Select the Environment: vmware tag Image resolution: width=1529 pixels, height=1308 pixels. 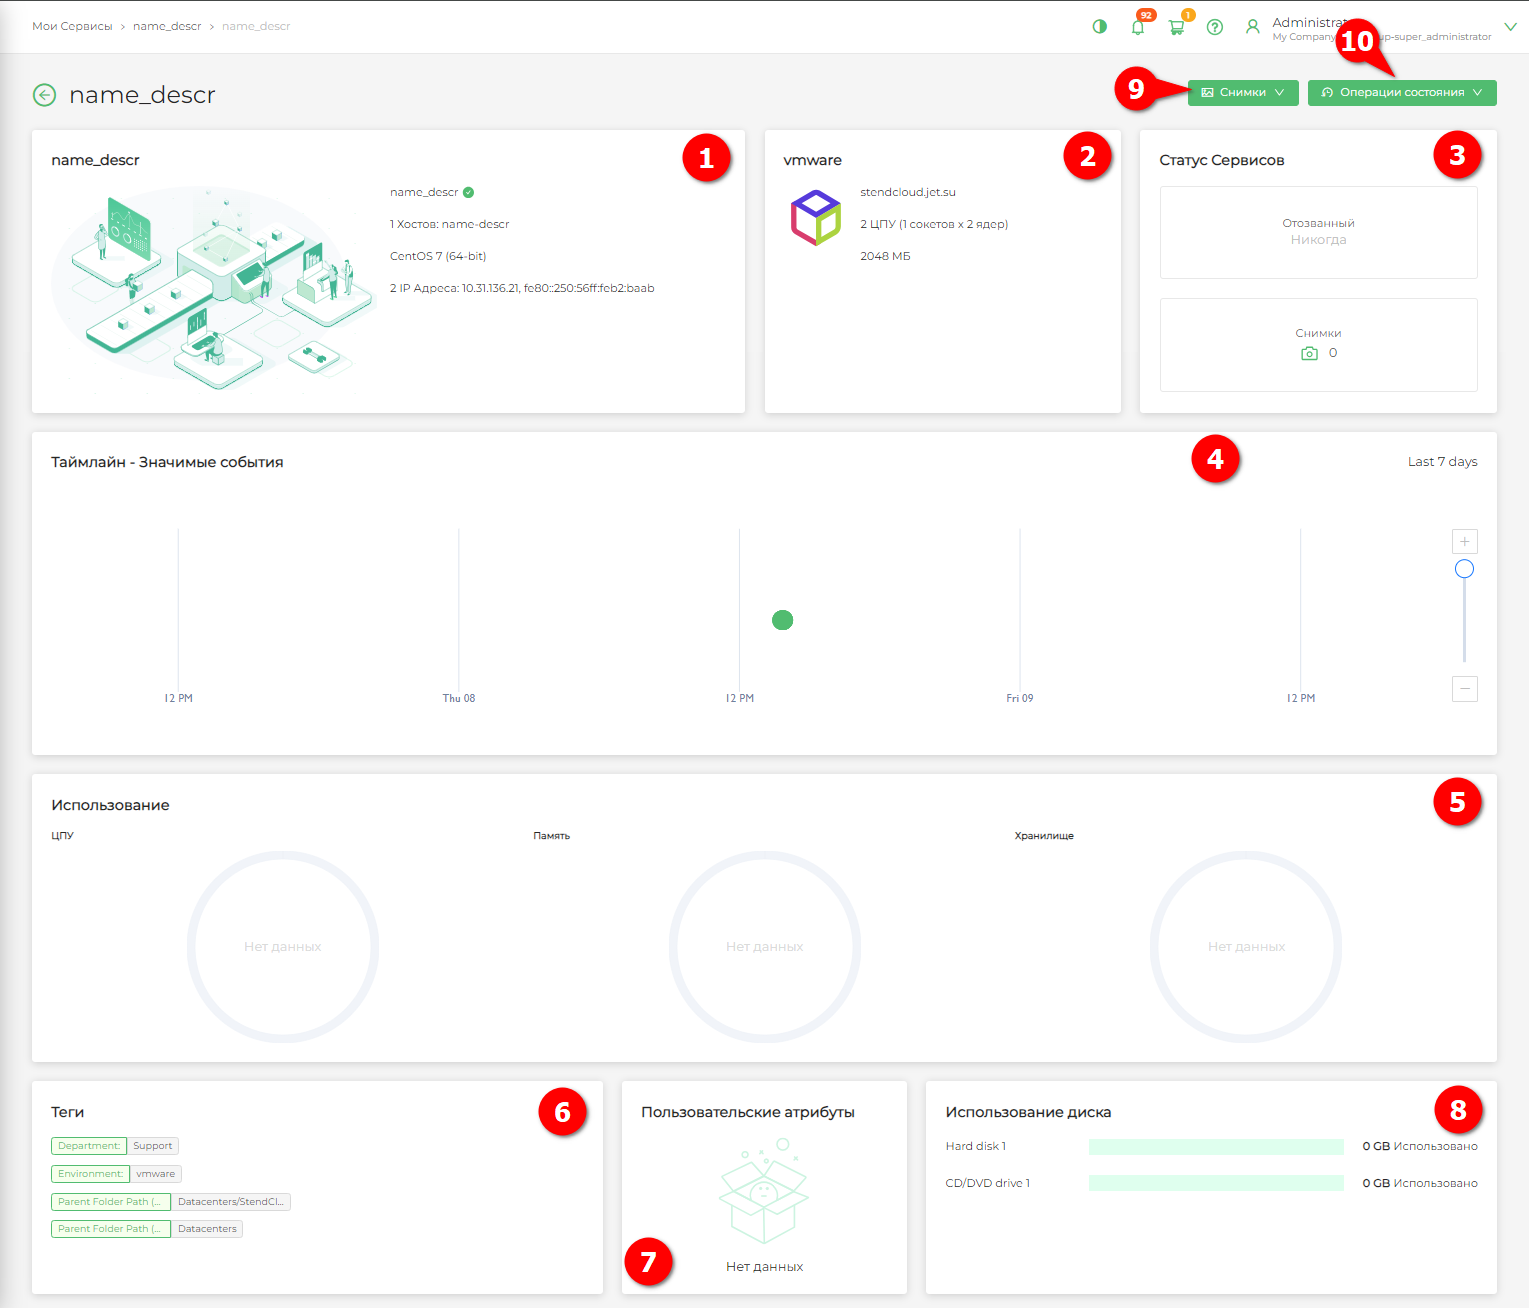(x=116, y=1174)
